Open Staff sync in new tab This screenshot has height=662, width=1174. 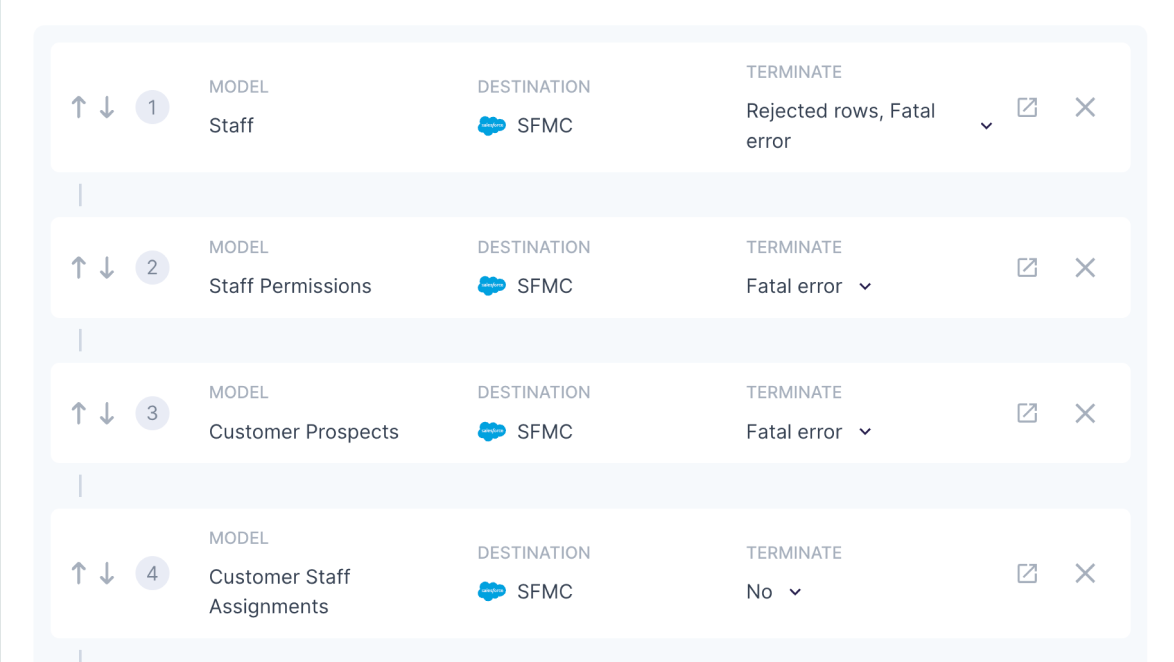pos(1027,107)
